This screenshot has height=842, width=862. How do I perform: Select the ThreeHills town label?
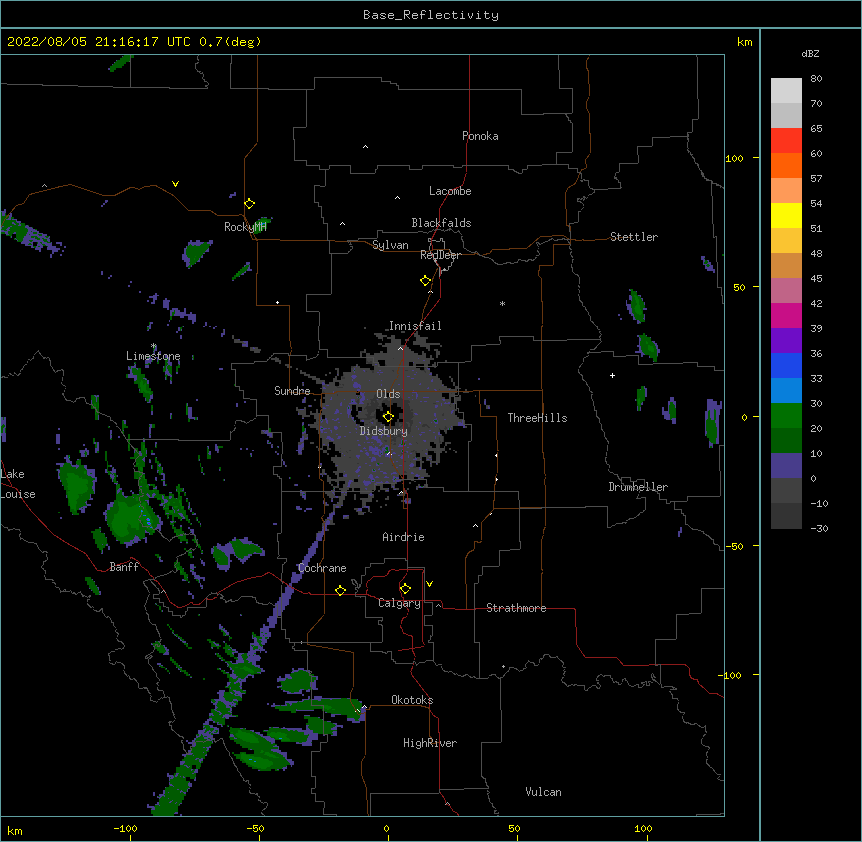click(537, 418)
